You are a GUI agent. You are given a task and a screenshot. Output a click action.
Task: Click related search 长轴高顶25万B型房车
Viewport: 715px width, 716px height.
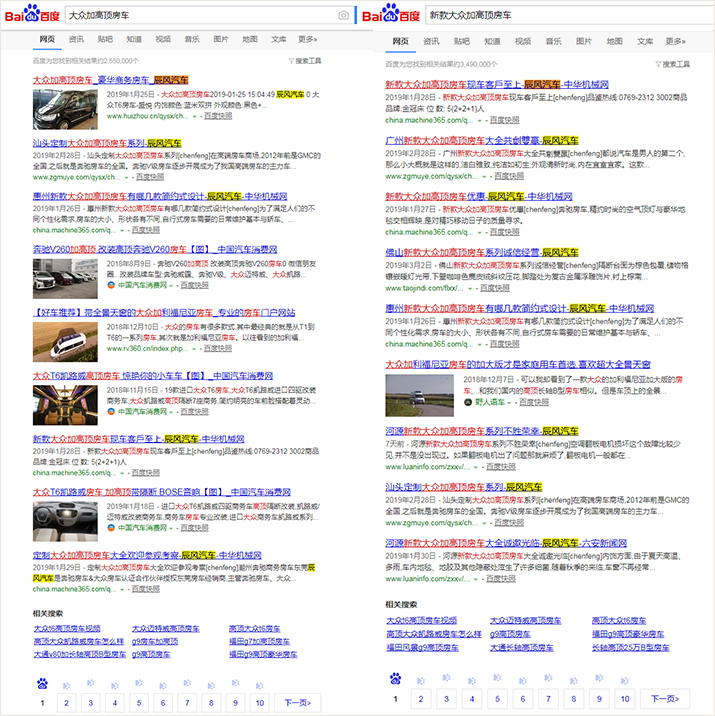pyautogui.click(x=631, y=648)
